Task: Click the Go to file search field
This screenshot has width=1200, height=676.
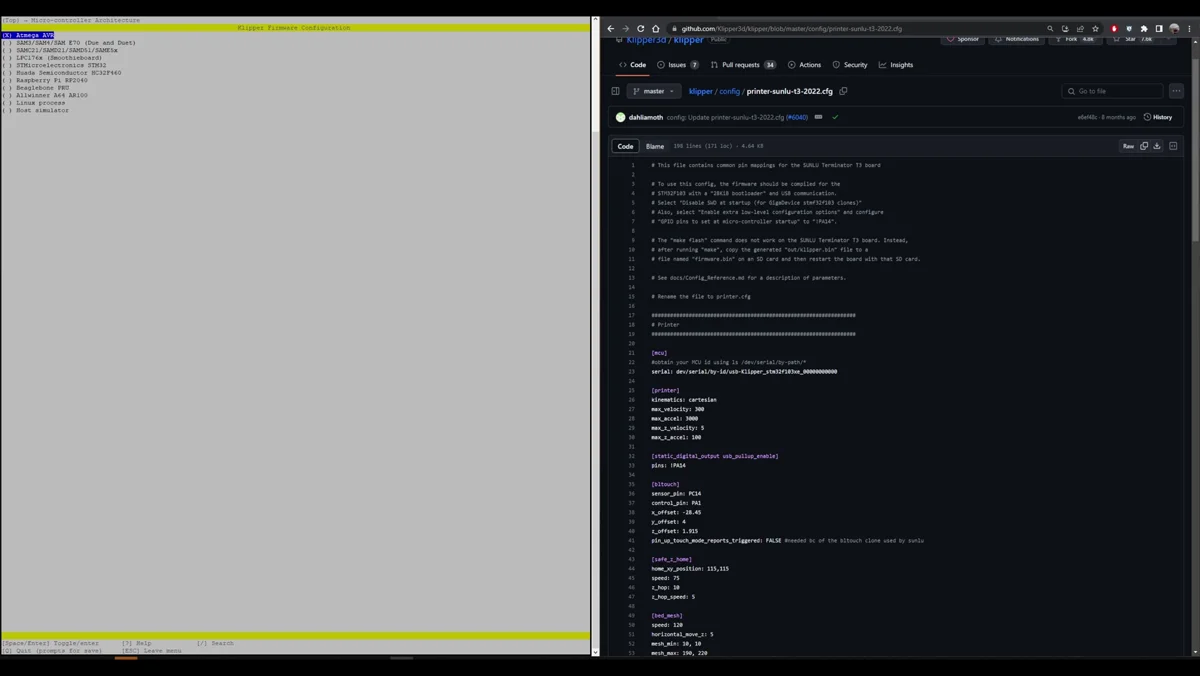Action: 1112,91
